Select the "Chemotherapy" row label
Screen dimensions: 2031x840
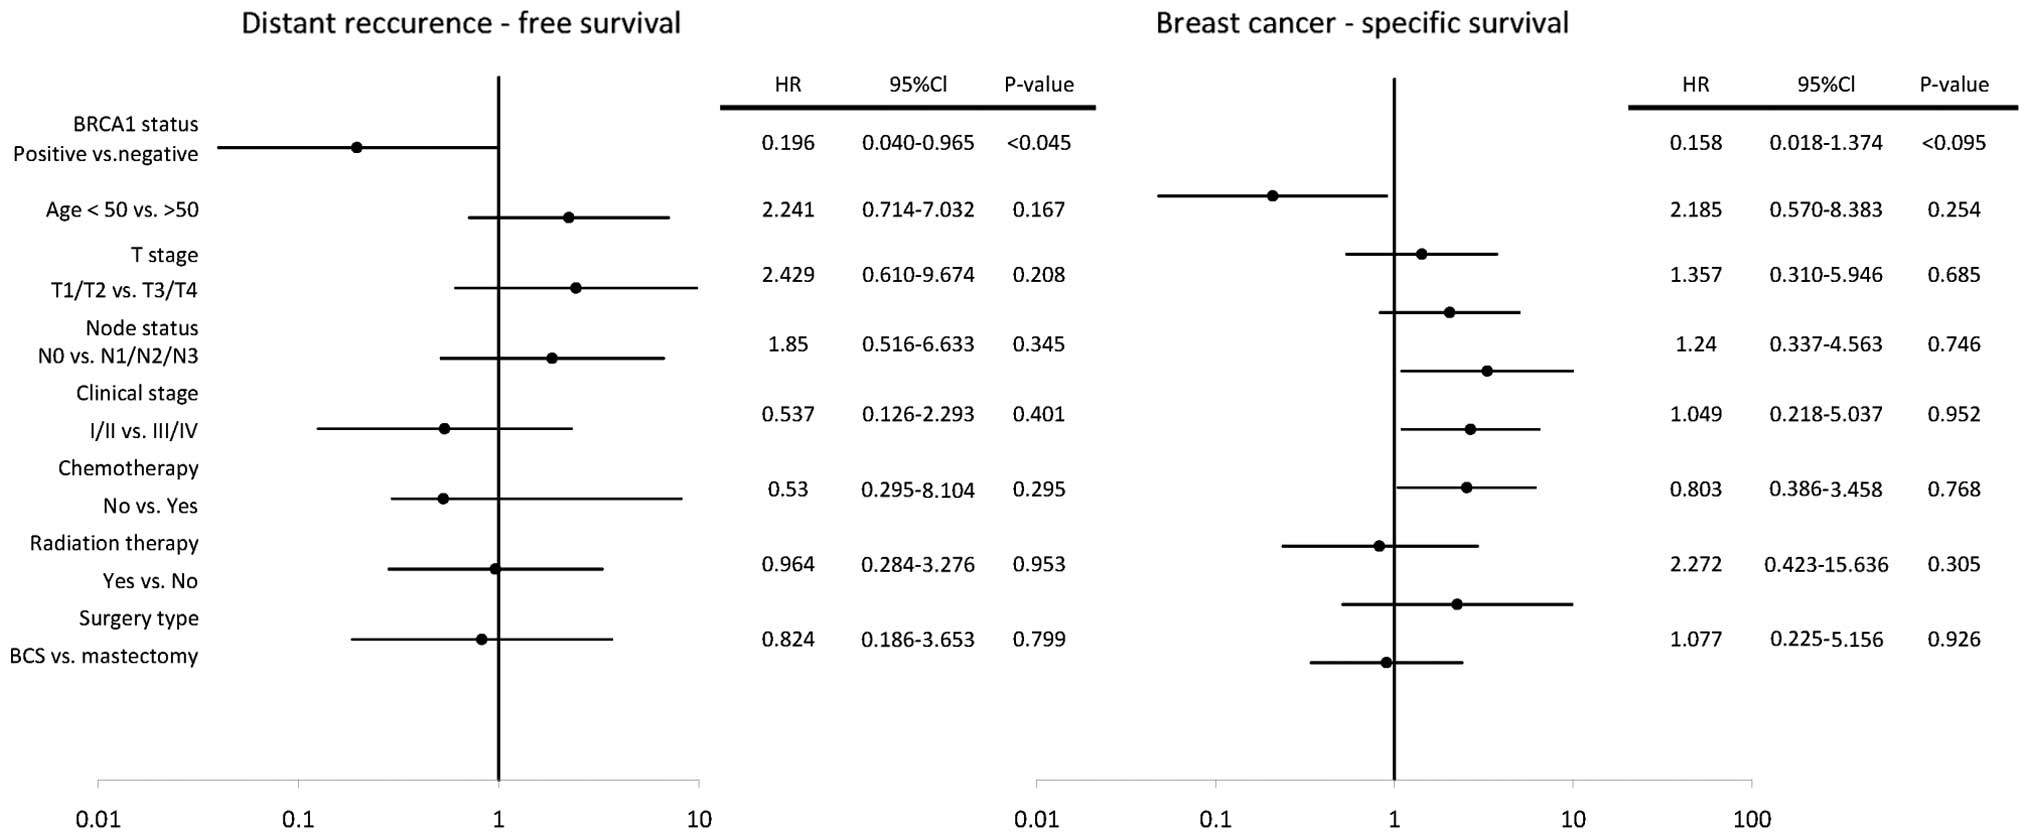[x=128, y=469]
